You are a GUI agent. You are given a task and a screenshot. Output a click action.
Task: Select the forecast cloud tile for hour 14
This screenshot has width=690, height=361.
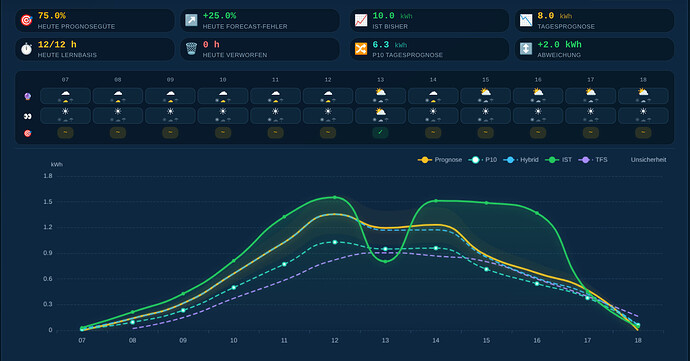(433, 96)
